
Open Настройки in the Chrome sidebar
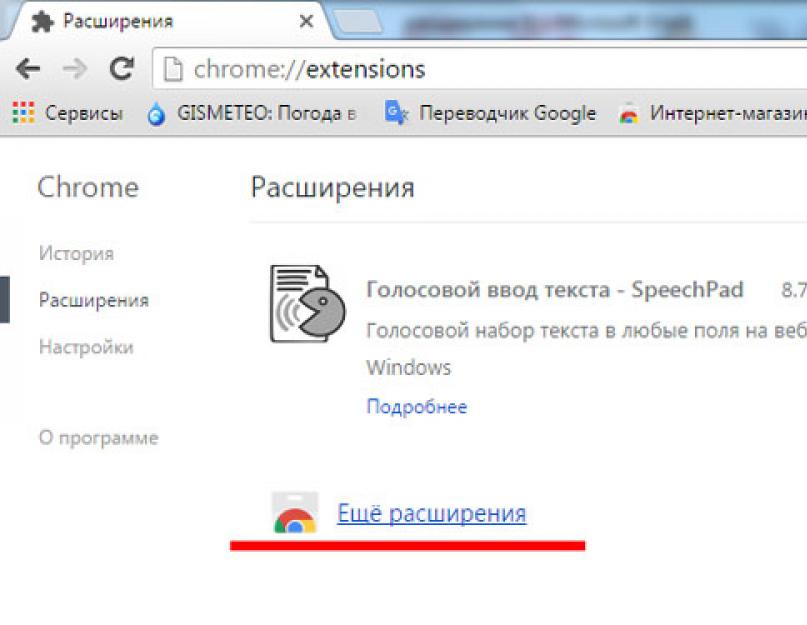[x=86, y=347]
